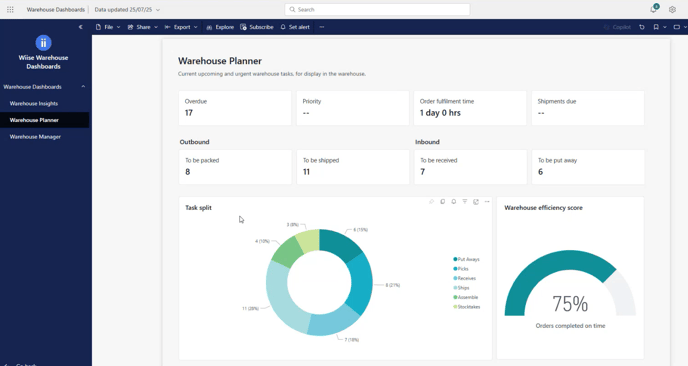
Task: Click into the Search field
Action: click(x=377, y=9)
